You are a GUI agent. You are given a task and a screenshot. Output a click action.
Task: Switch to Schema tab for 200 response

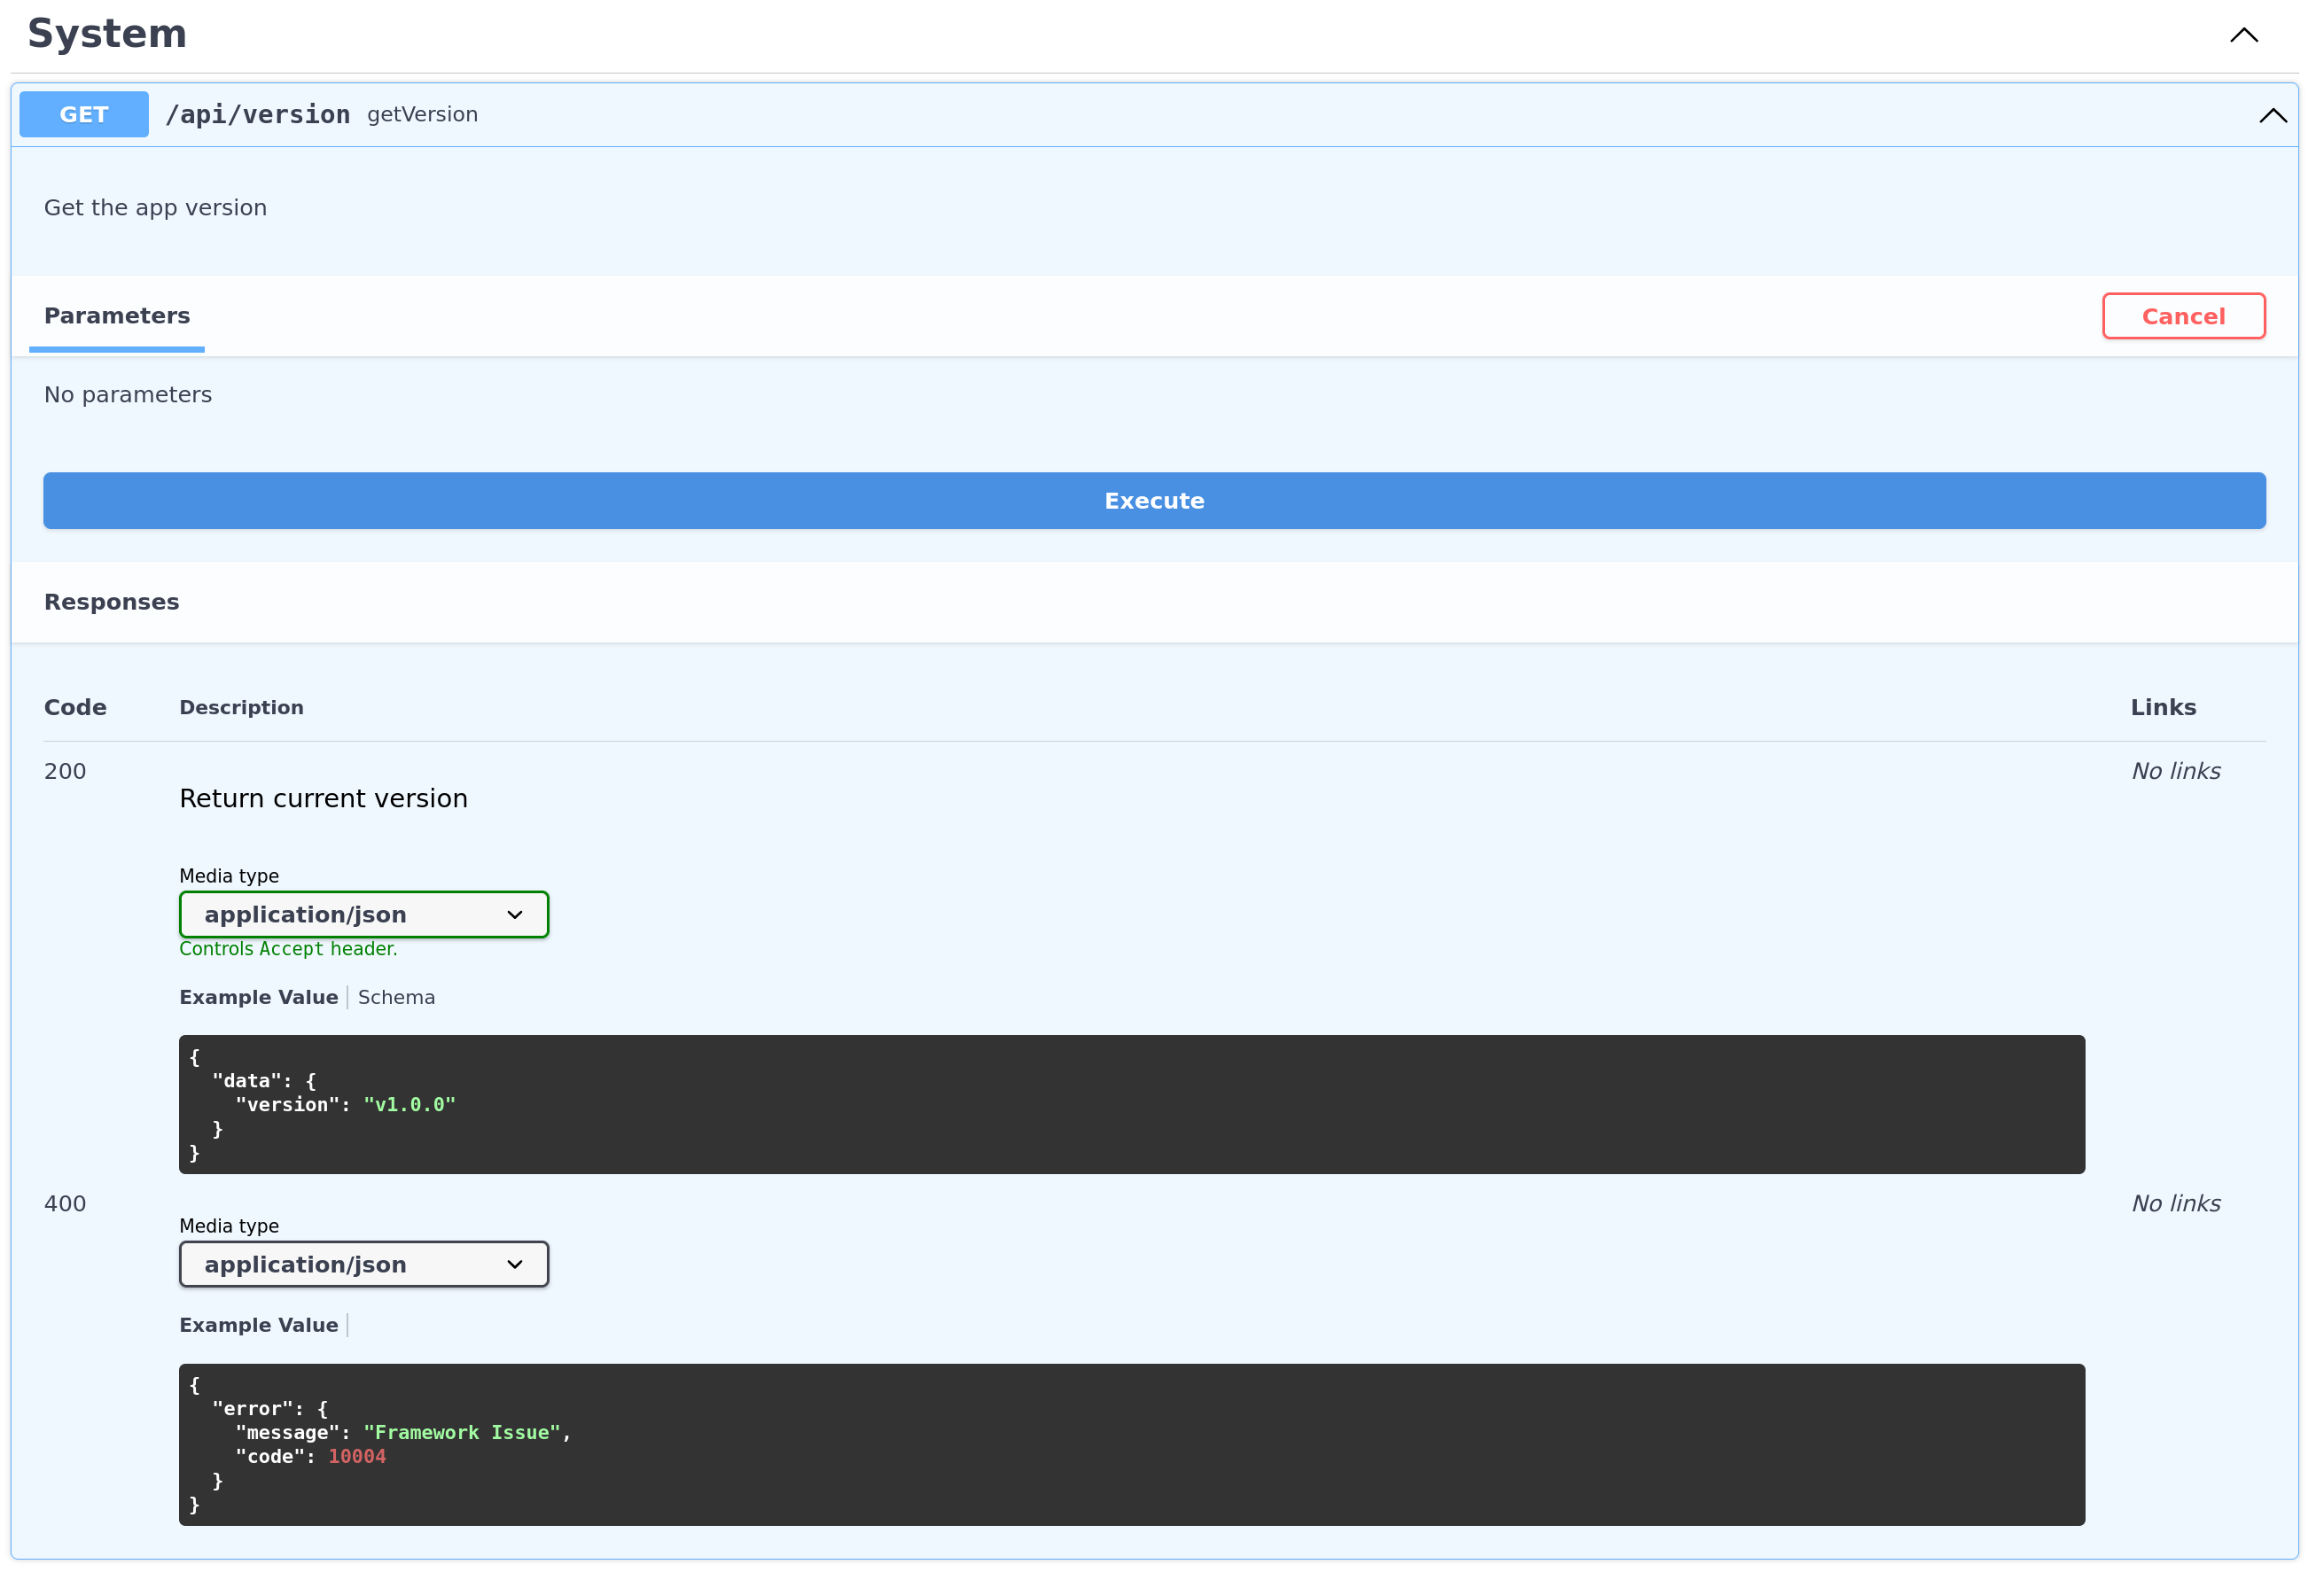396,998
